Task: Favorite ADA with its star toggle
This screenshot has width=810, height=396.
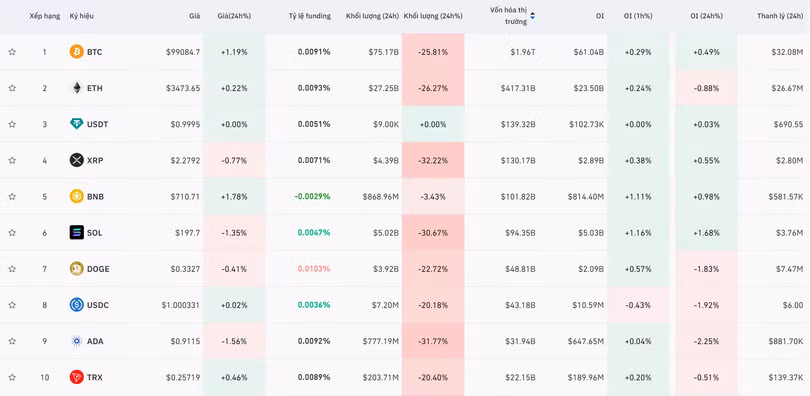Action: tap(12, 341)
